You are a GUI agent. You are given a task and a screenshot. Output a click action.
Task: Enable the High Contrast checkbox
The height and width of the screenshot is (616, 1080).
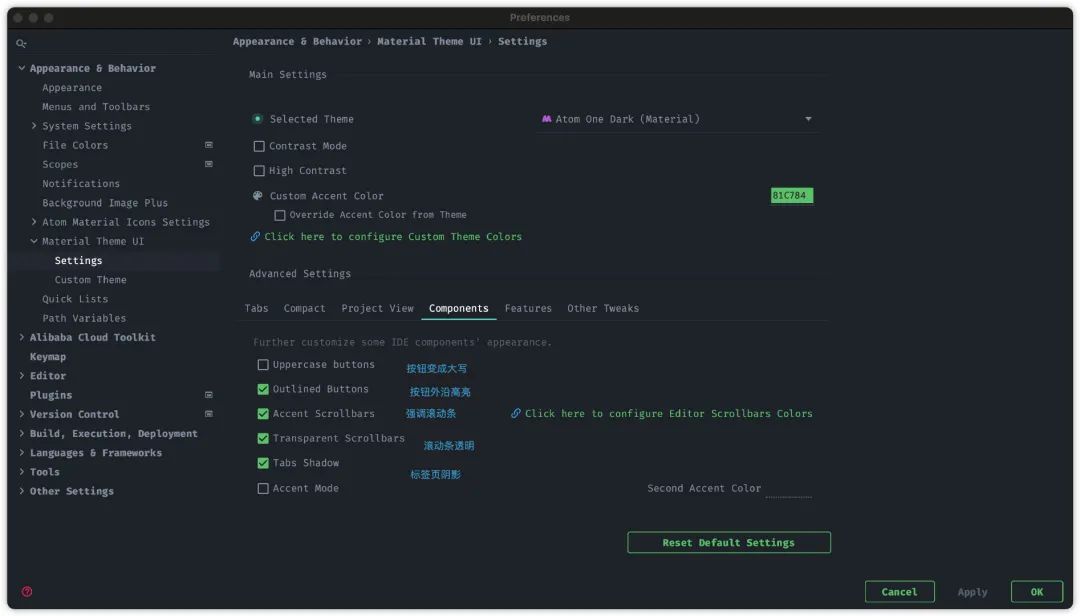[259, 170]
